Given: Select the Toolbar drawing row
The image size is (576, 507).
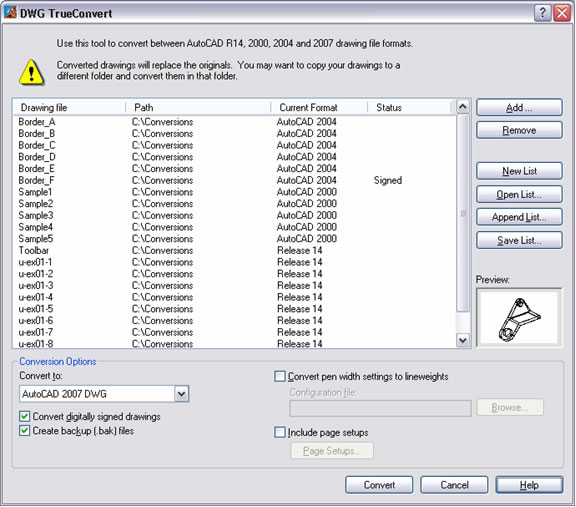Looking at the screenshot, I should coord(235,251).
